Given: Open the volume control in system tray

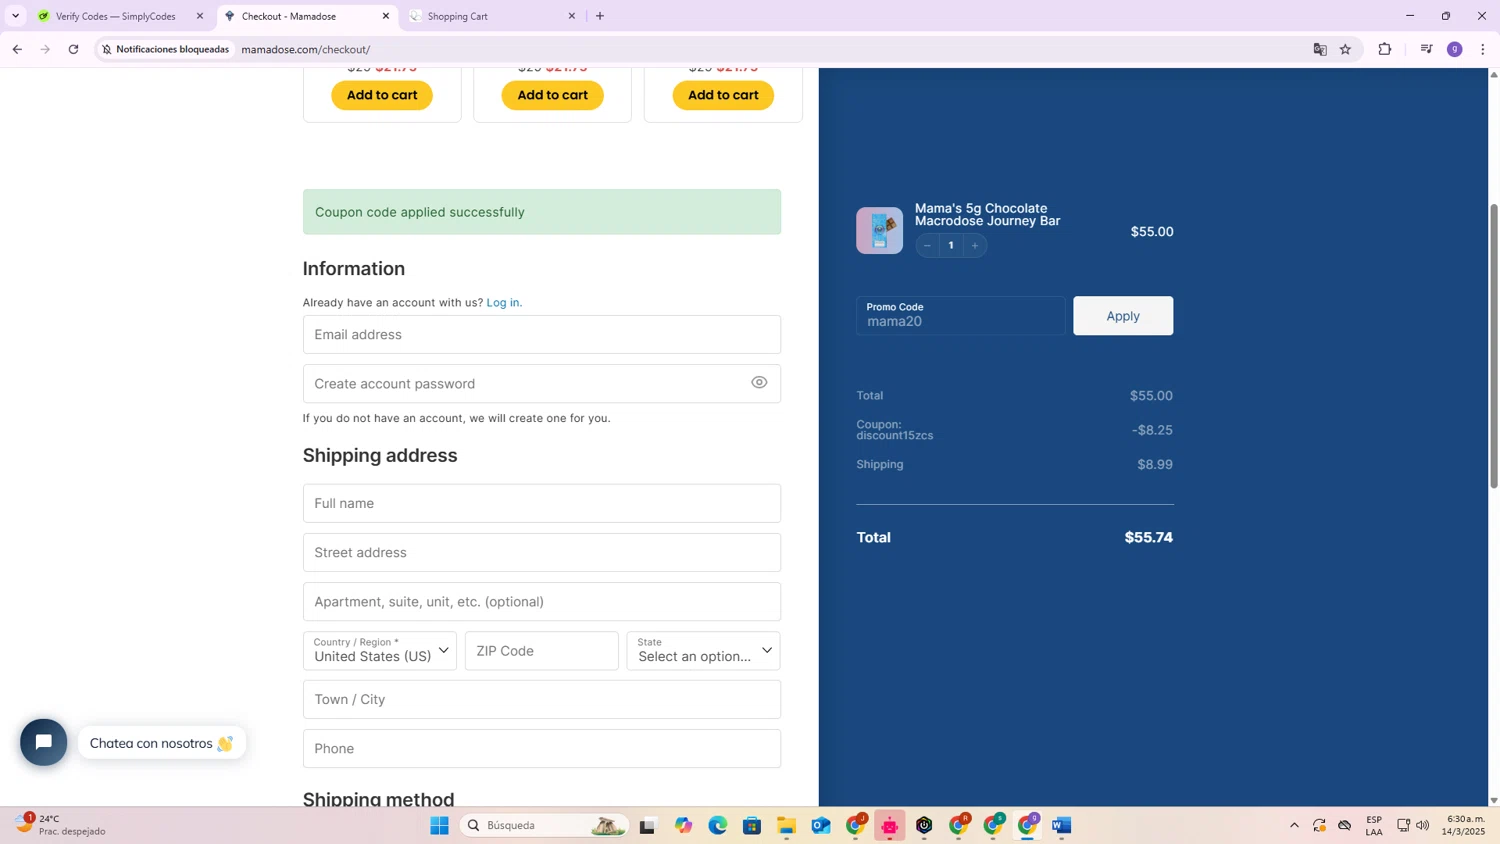Looking at the screenshot, I should coord(1423,825).
